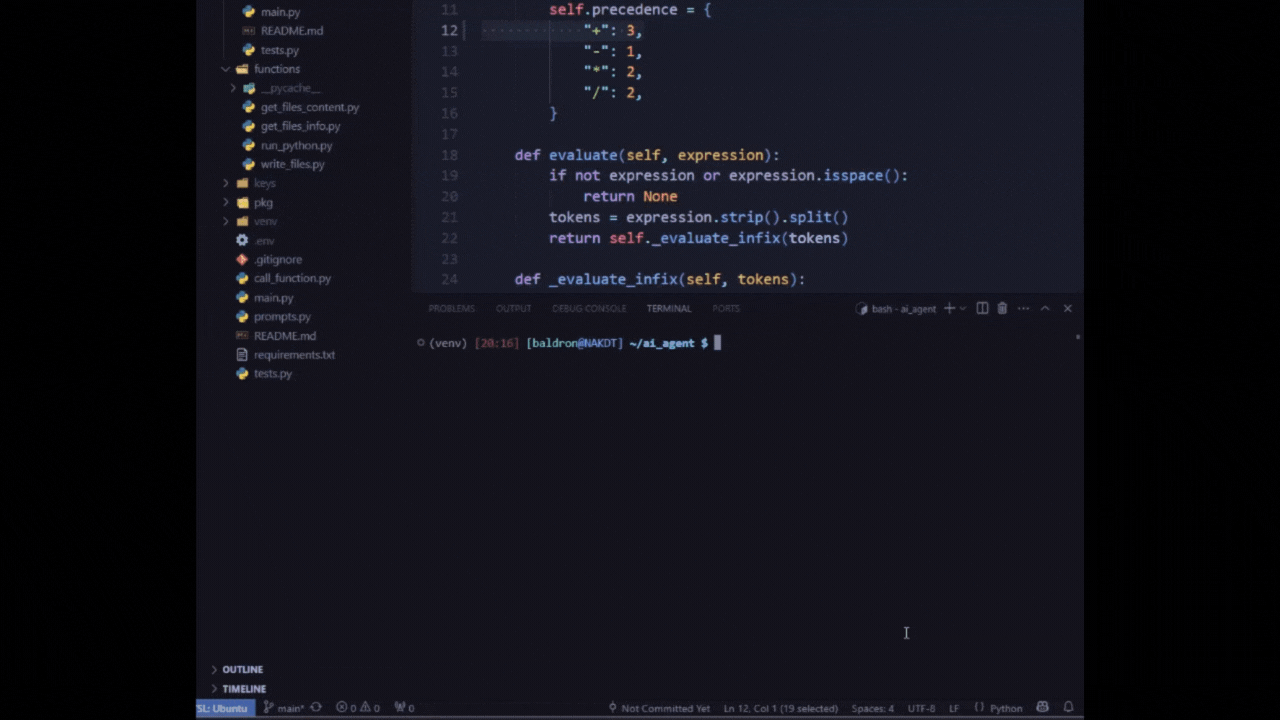1280x720 pixels.
Task: Click the return None line in editor
Action: tap(630, 196)
